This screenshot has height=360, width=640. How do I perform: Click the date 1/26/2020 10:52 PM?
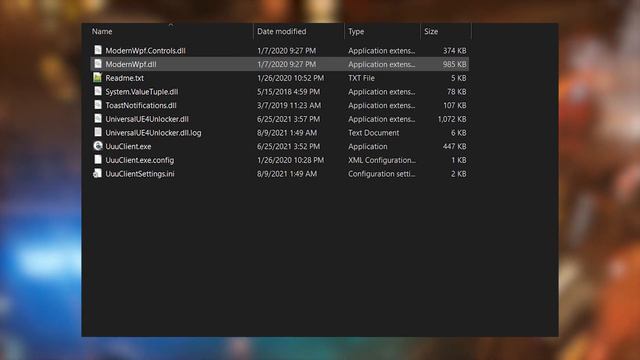[290, 78]
